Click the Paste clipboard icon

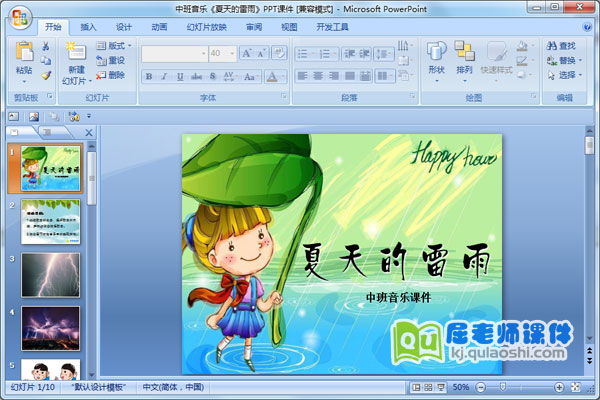point(24,51)
